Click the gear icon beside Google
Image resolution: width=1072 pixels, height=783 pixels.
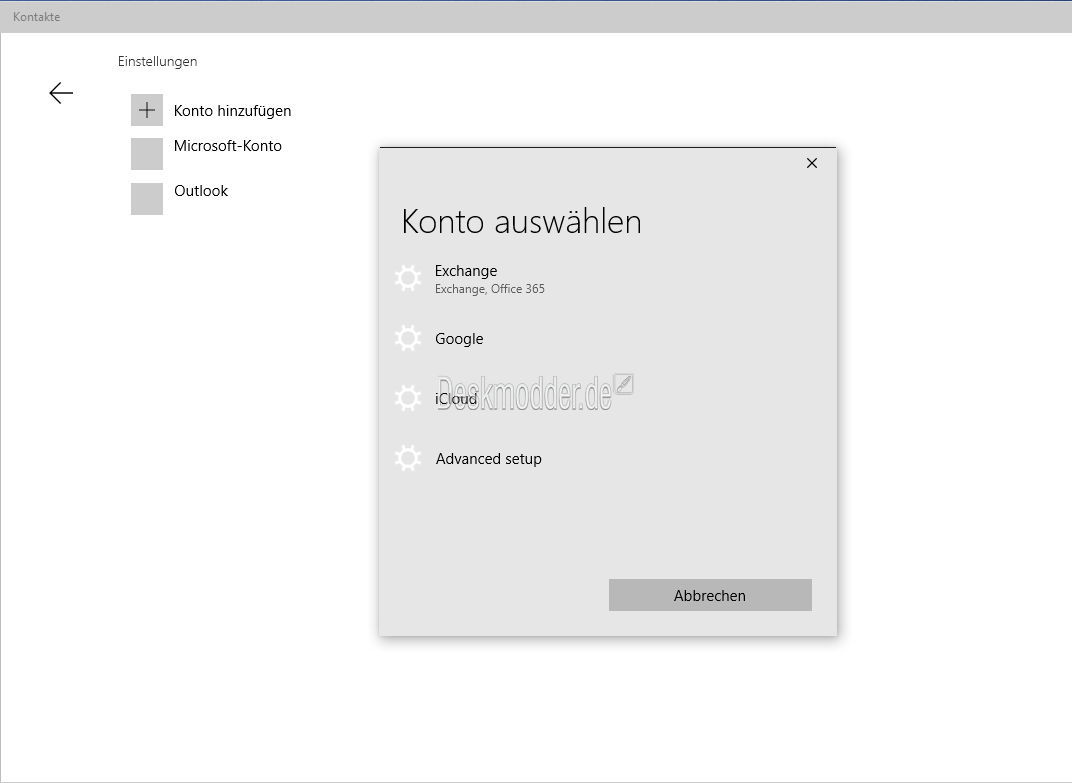tap(408, 339)
